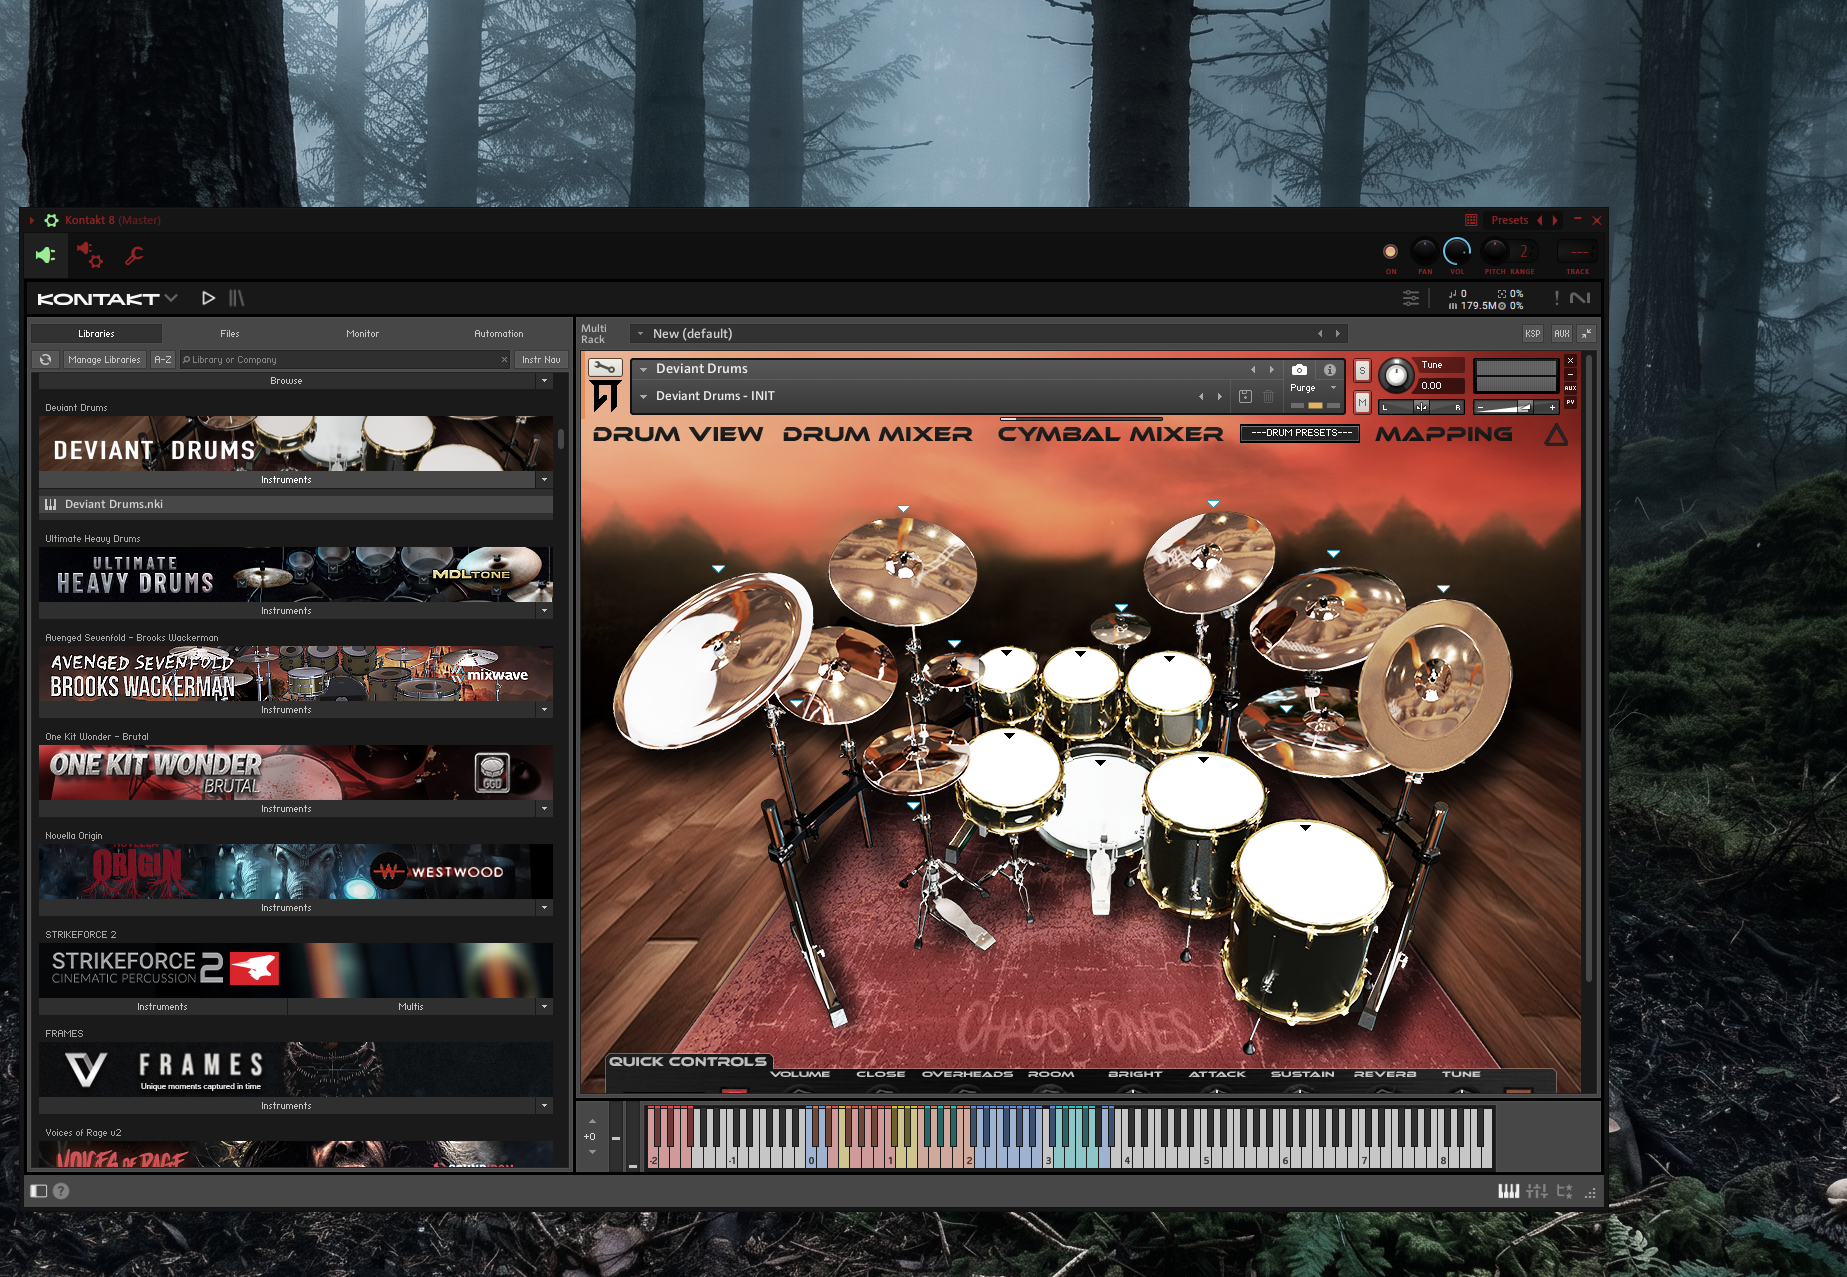Click the triangle logo beside Mapping
The height and width of the screenshot is (1277, 1847).
click(1556, 435)
